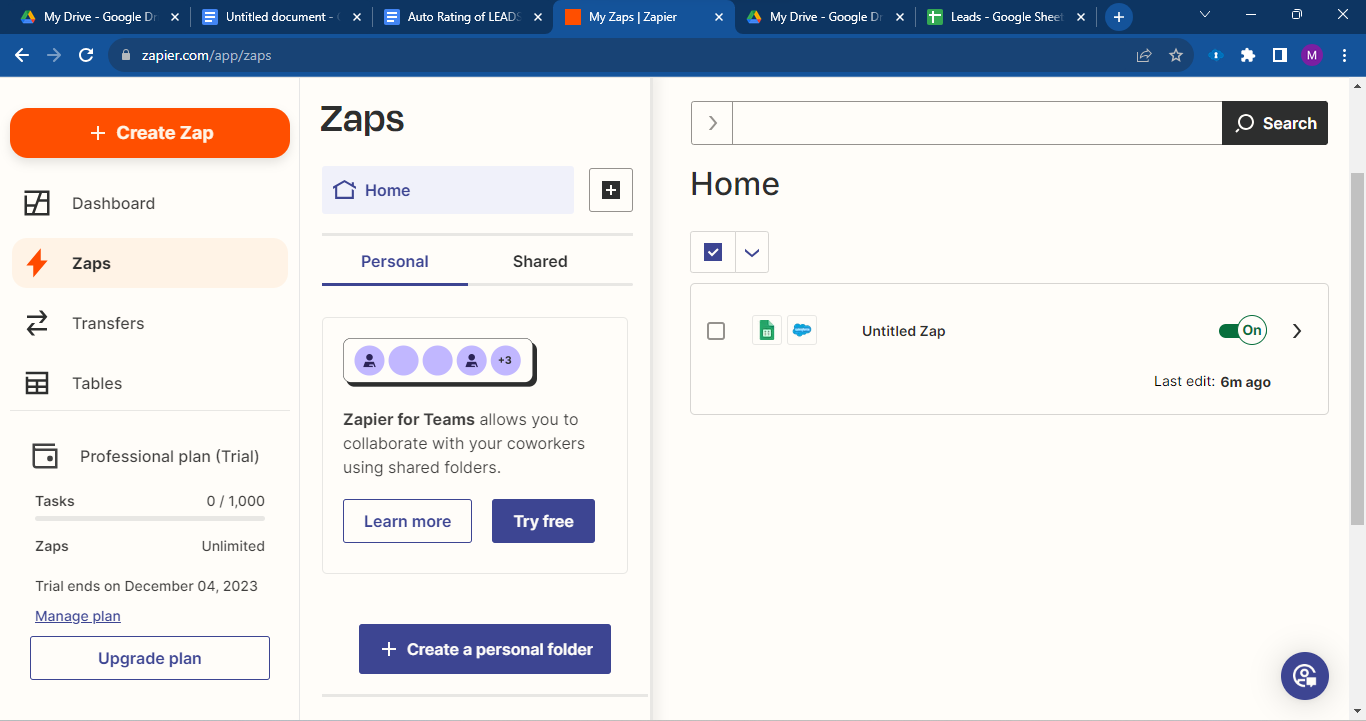Close the Leads Google Sheets tab
Image resolution: width=1366 pixels, height=721 pixels.
(x=1083, y=17)
